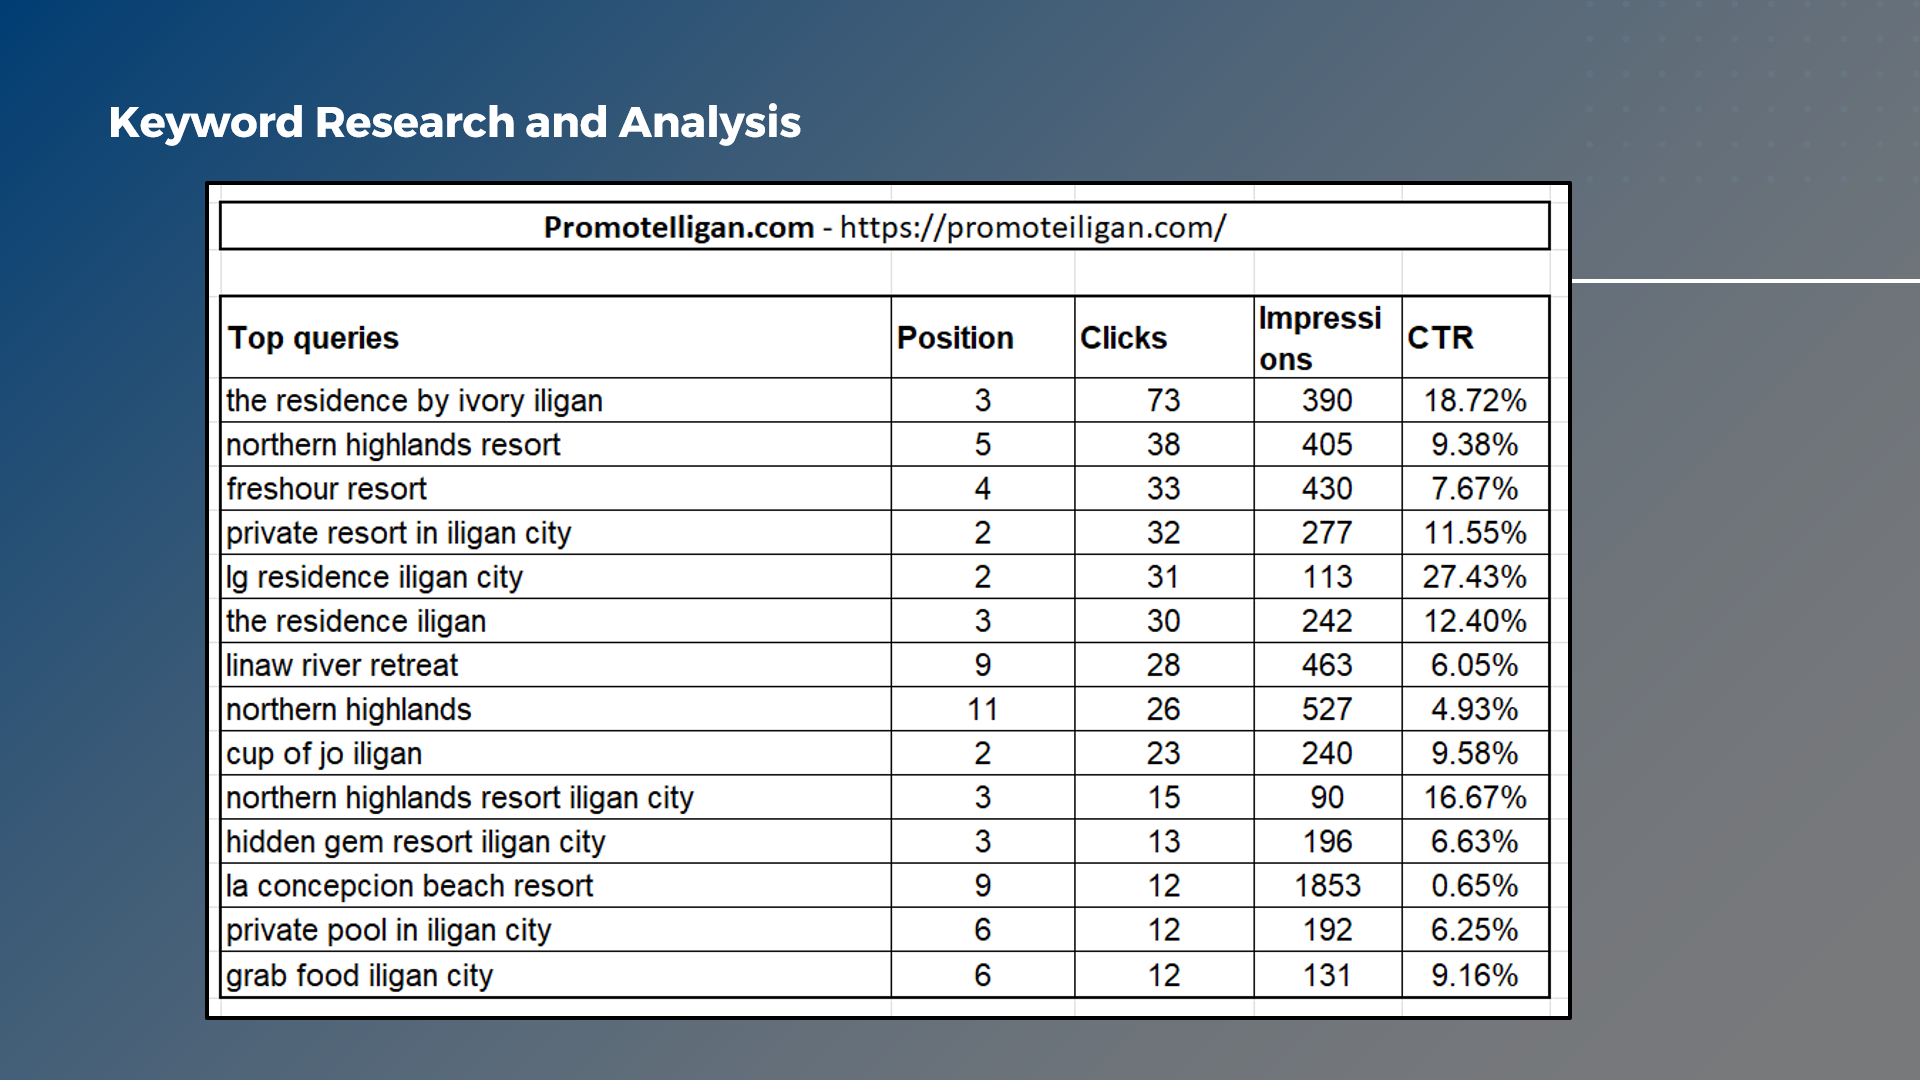Screen dimensions: 1920x1080
Task: Click the "Clicks" column header
Action: (1123, 338)
